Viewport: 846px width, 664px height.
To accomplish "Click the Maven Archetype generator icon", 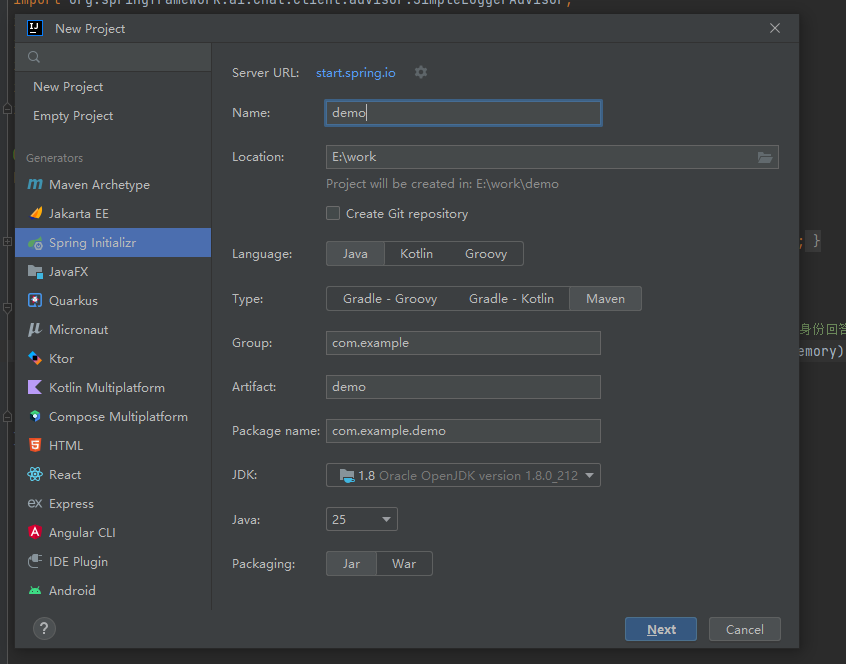I will click(x=35, y=184).
